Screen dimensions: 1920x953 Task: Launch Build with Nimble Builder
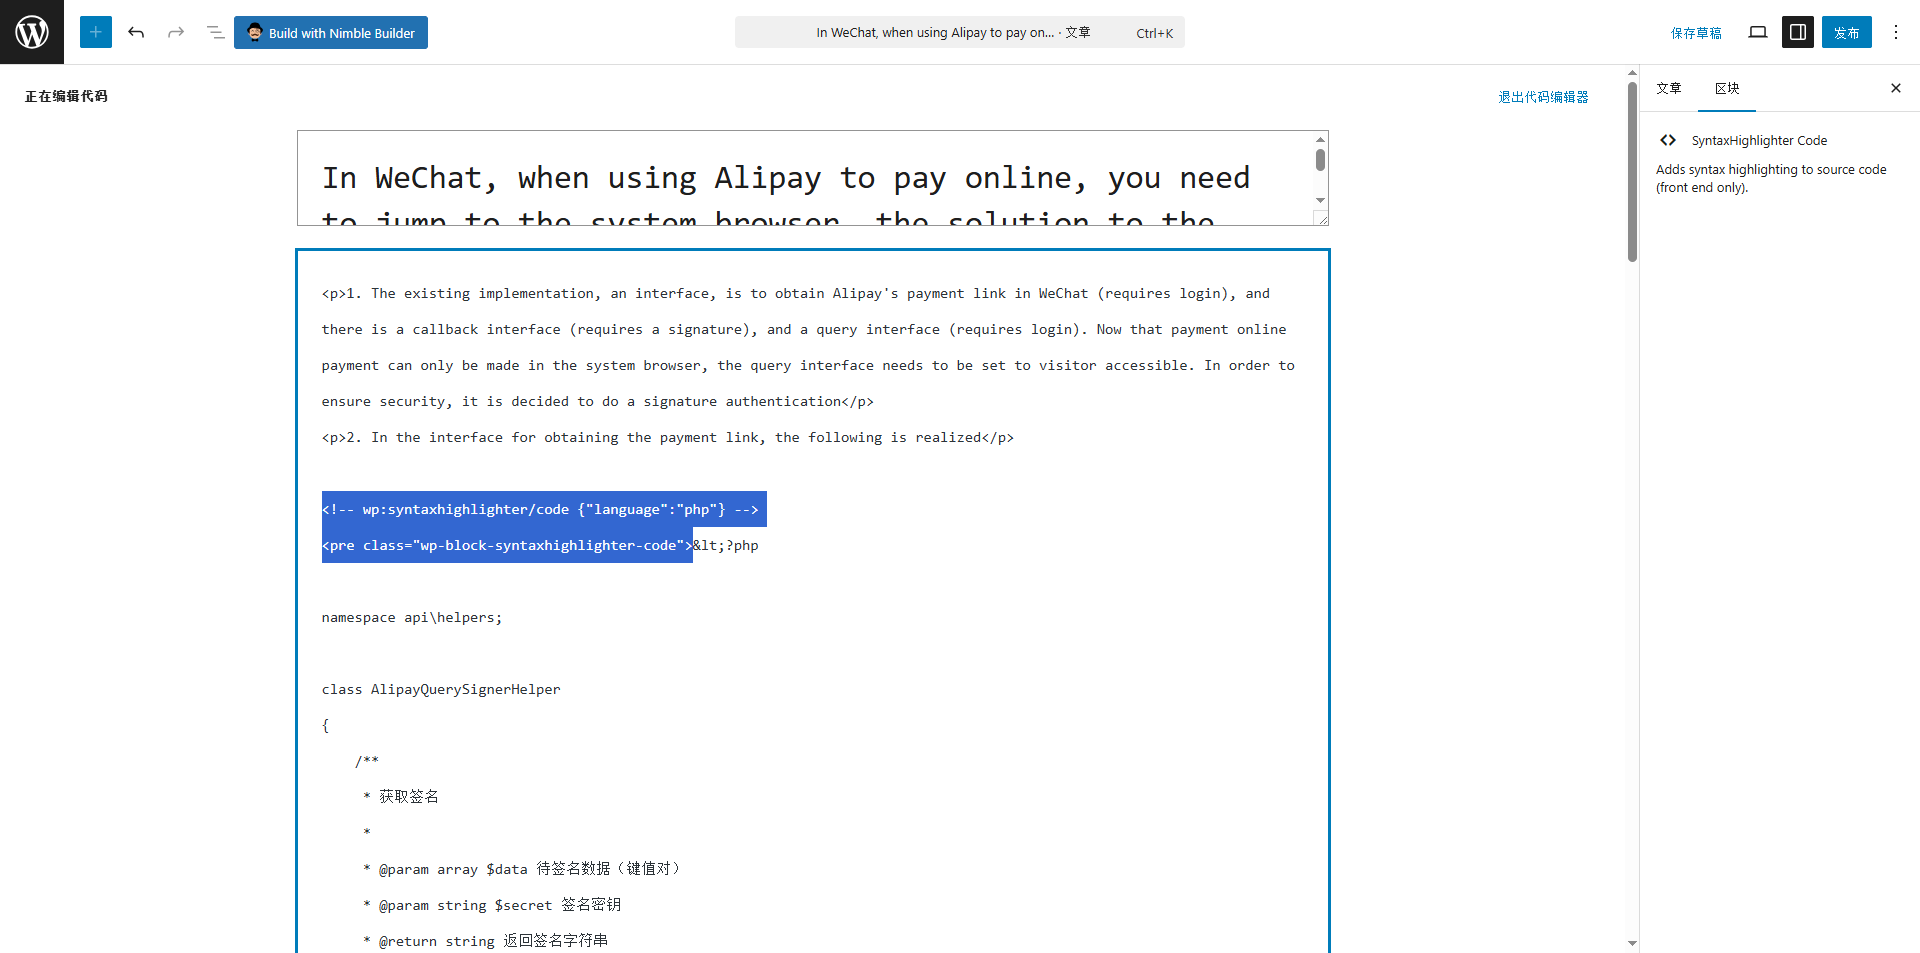point(331,32)
